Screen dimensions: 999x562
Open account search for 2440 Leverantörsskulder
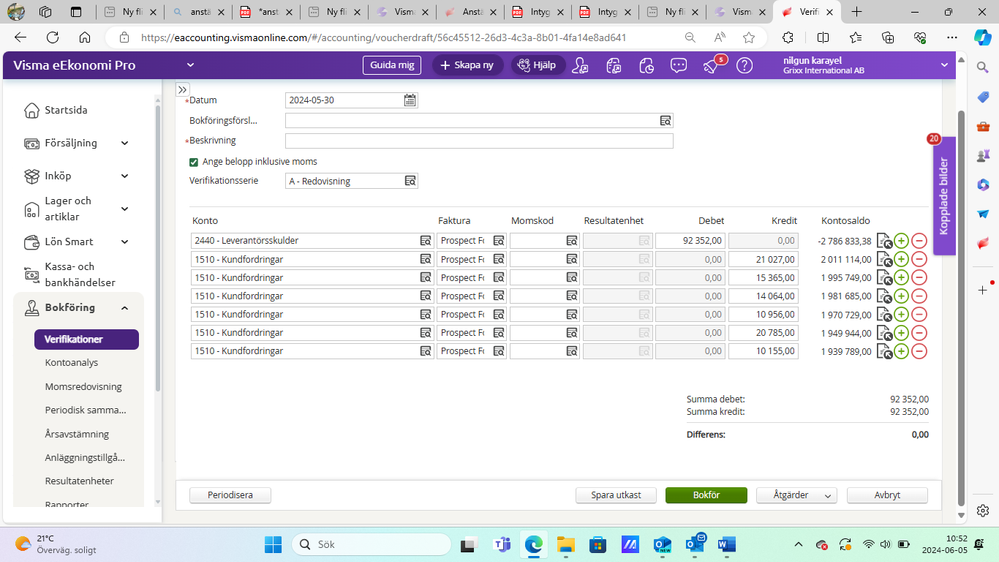click(425, 241)
